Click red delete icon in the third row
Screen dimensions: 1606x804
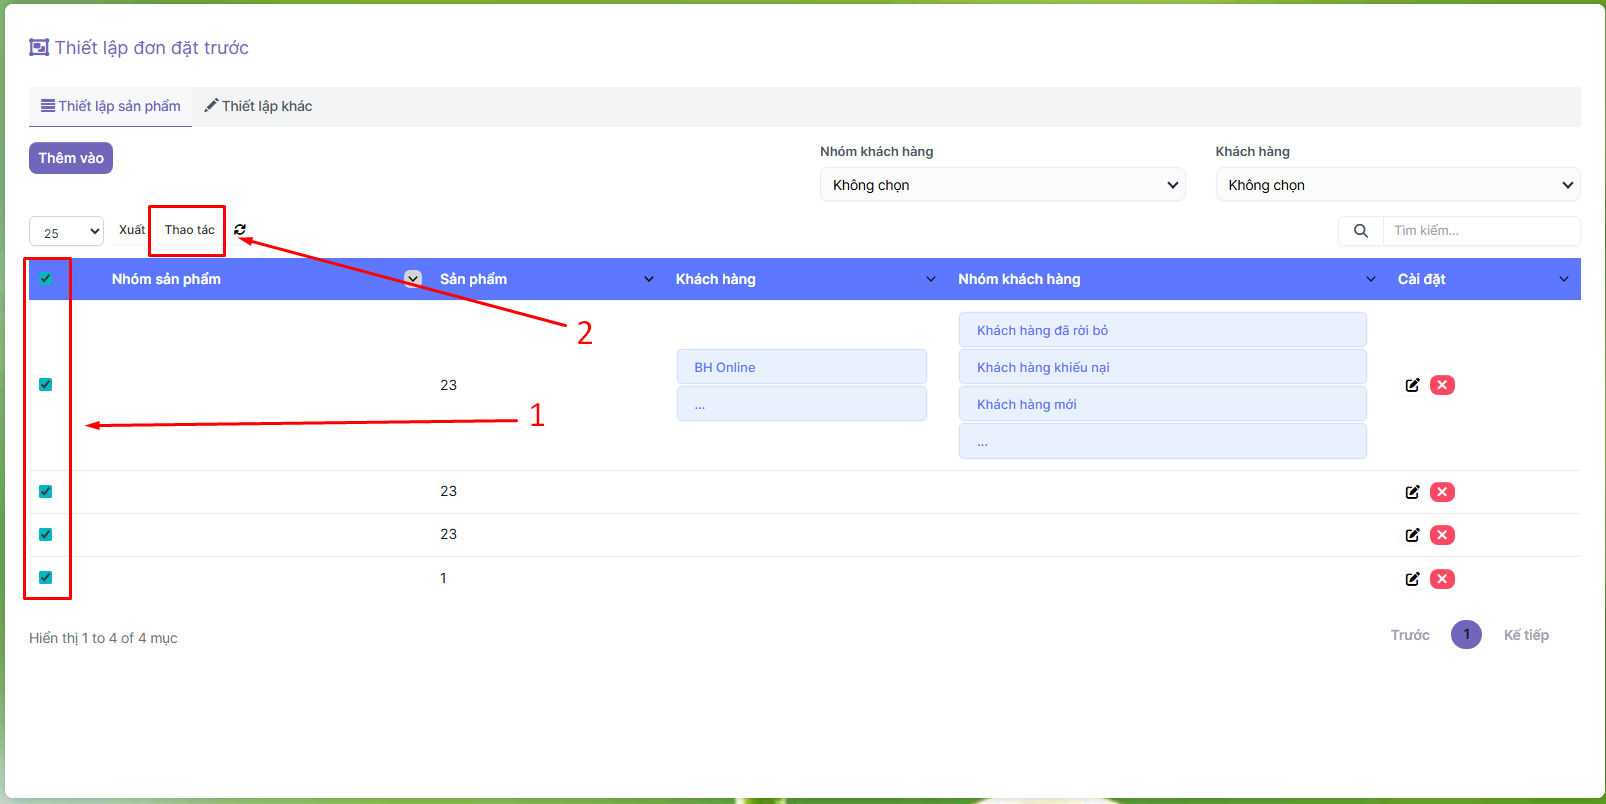click(1442, 535)
